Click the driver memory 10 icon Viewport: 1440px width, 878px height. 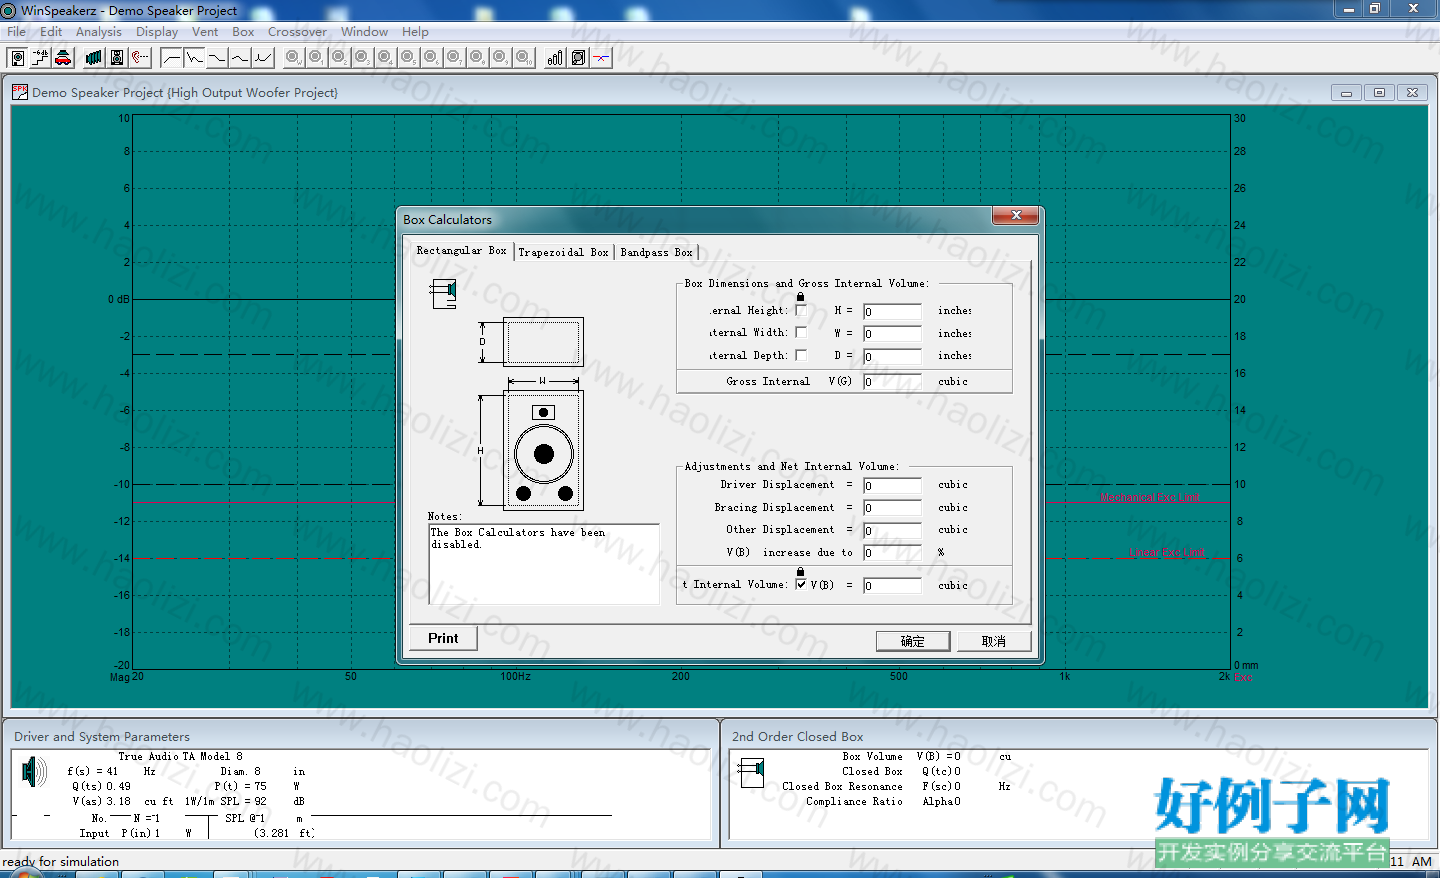pos(523,57)
